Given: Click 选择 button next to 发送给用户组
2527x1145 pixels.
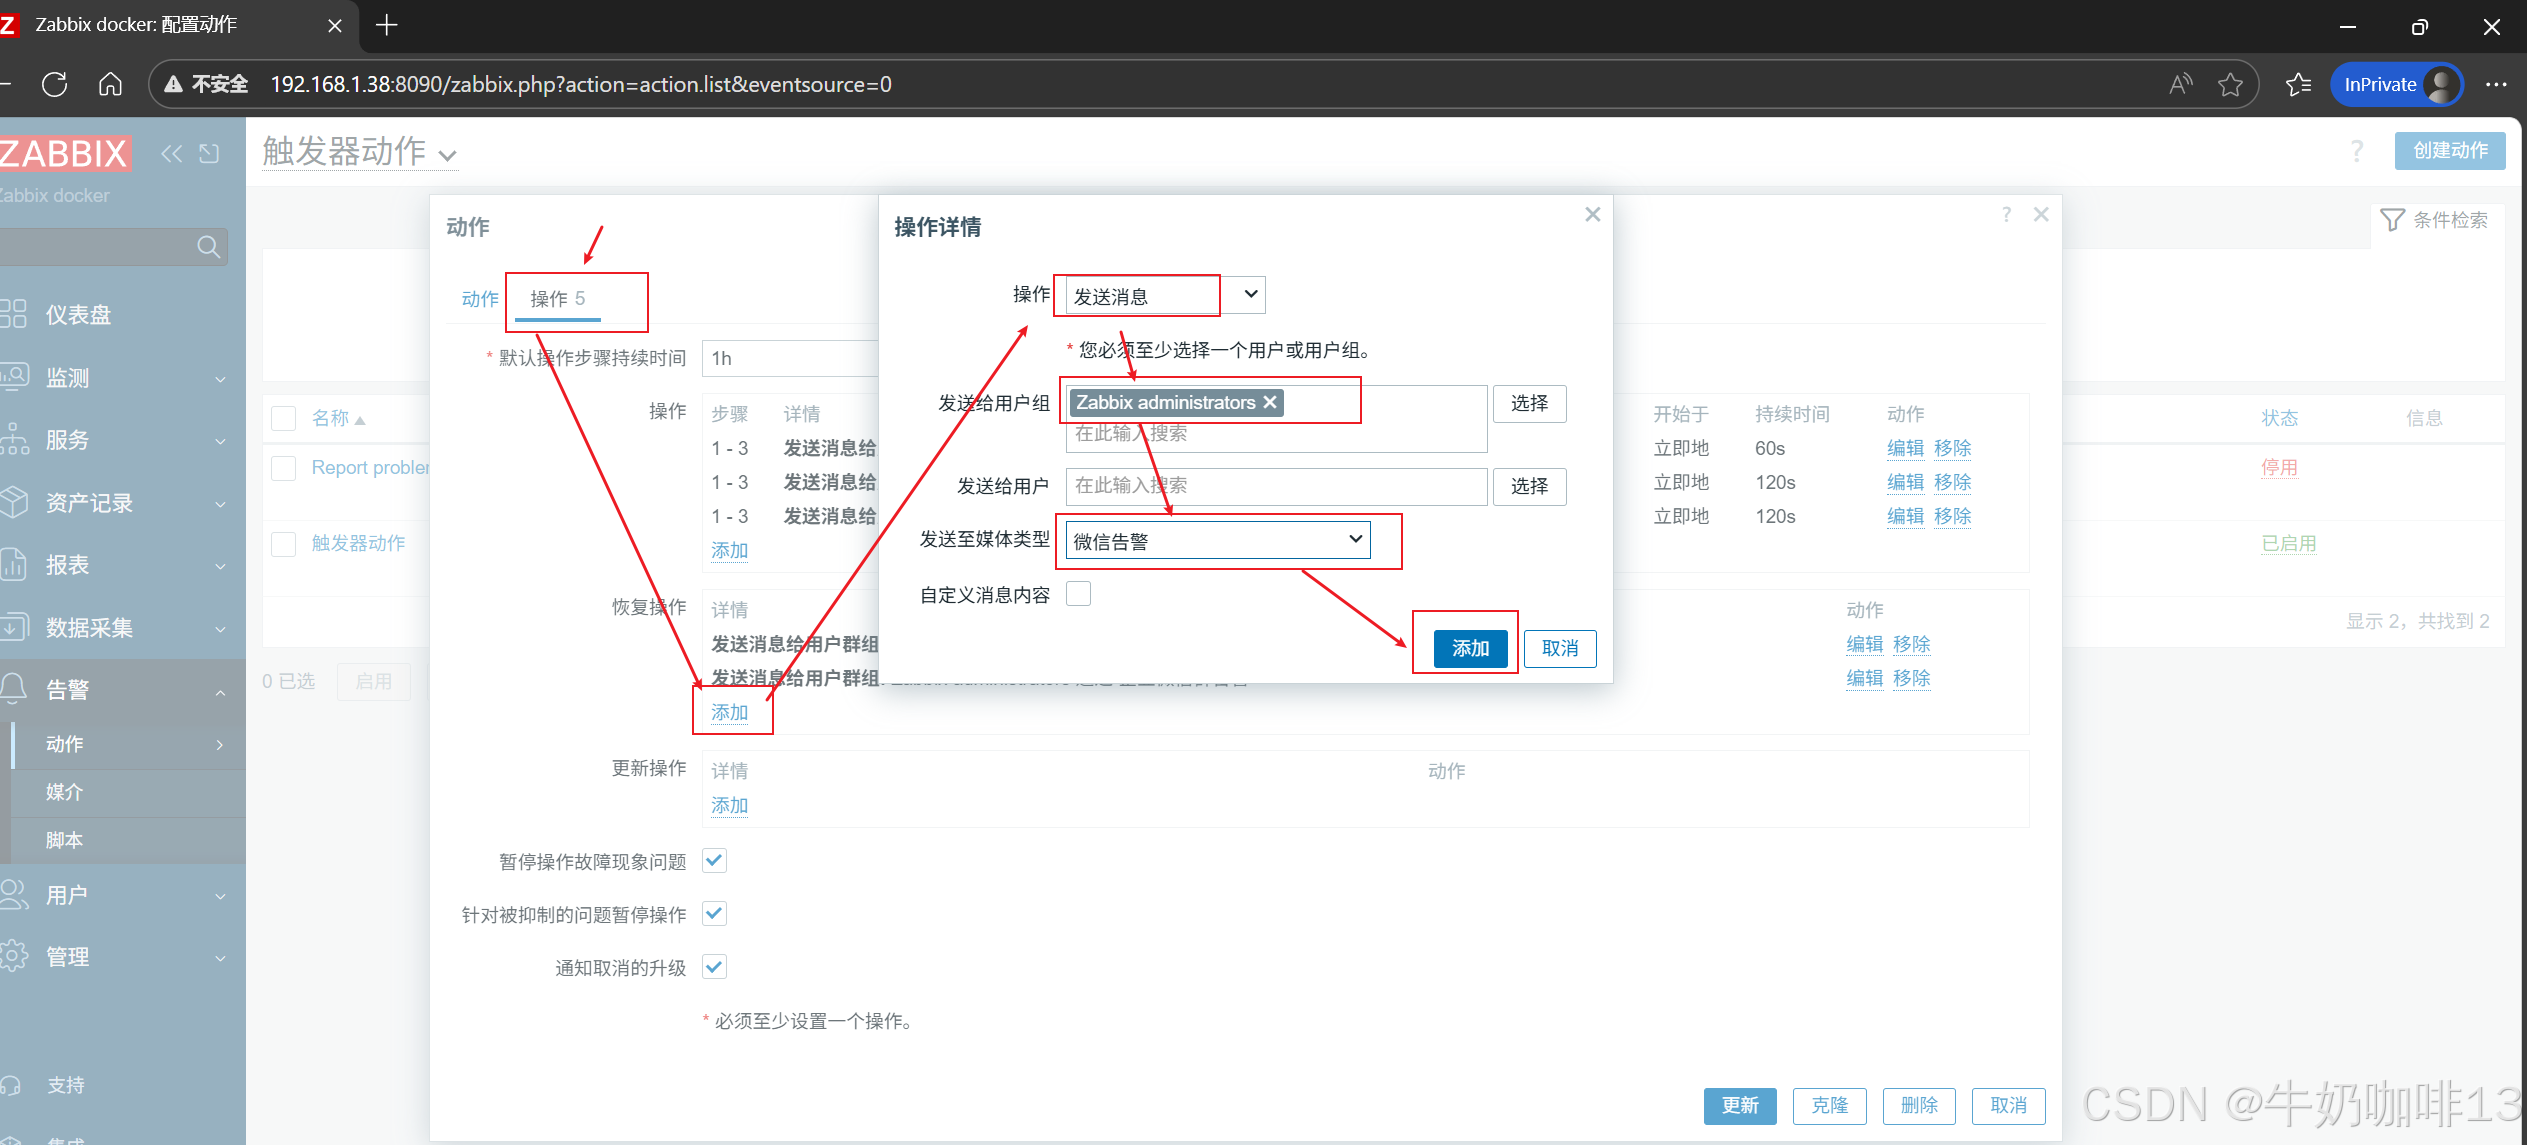Looking at the screenshot, I should [x=1529, y=403].
